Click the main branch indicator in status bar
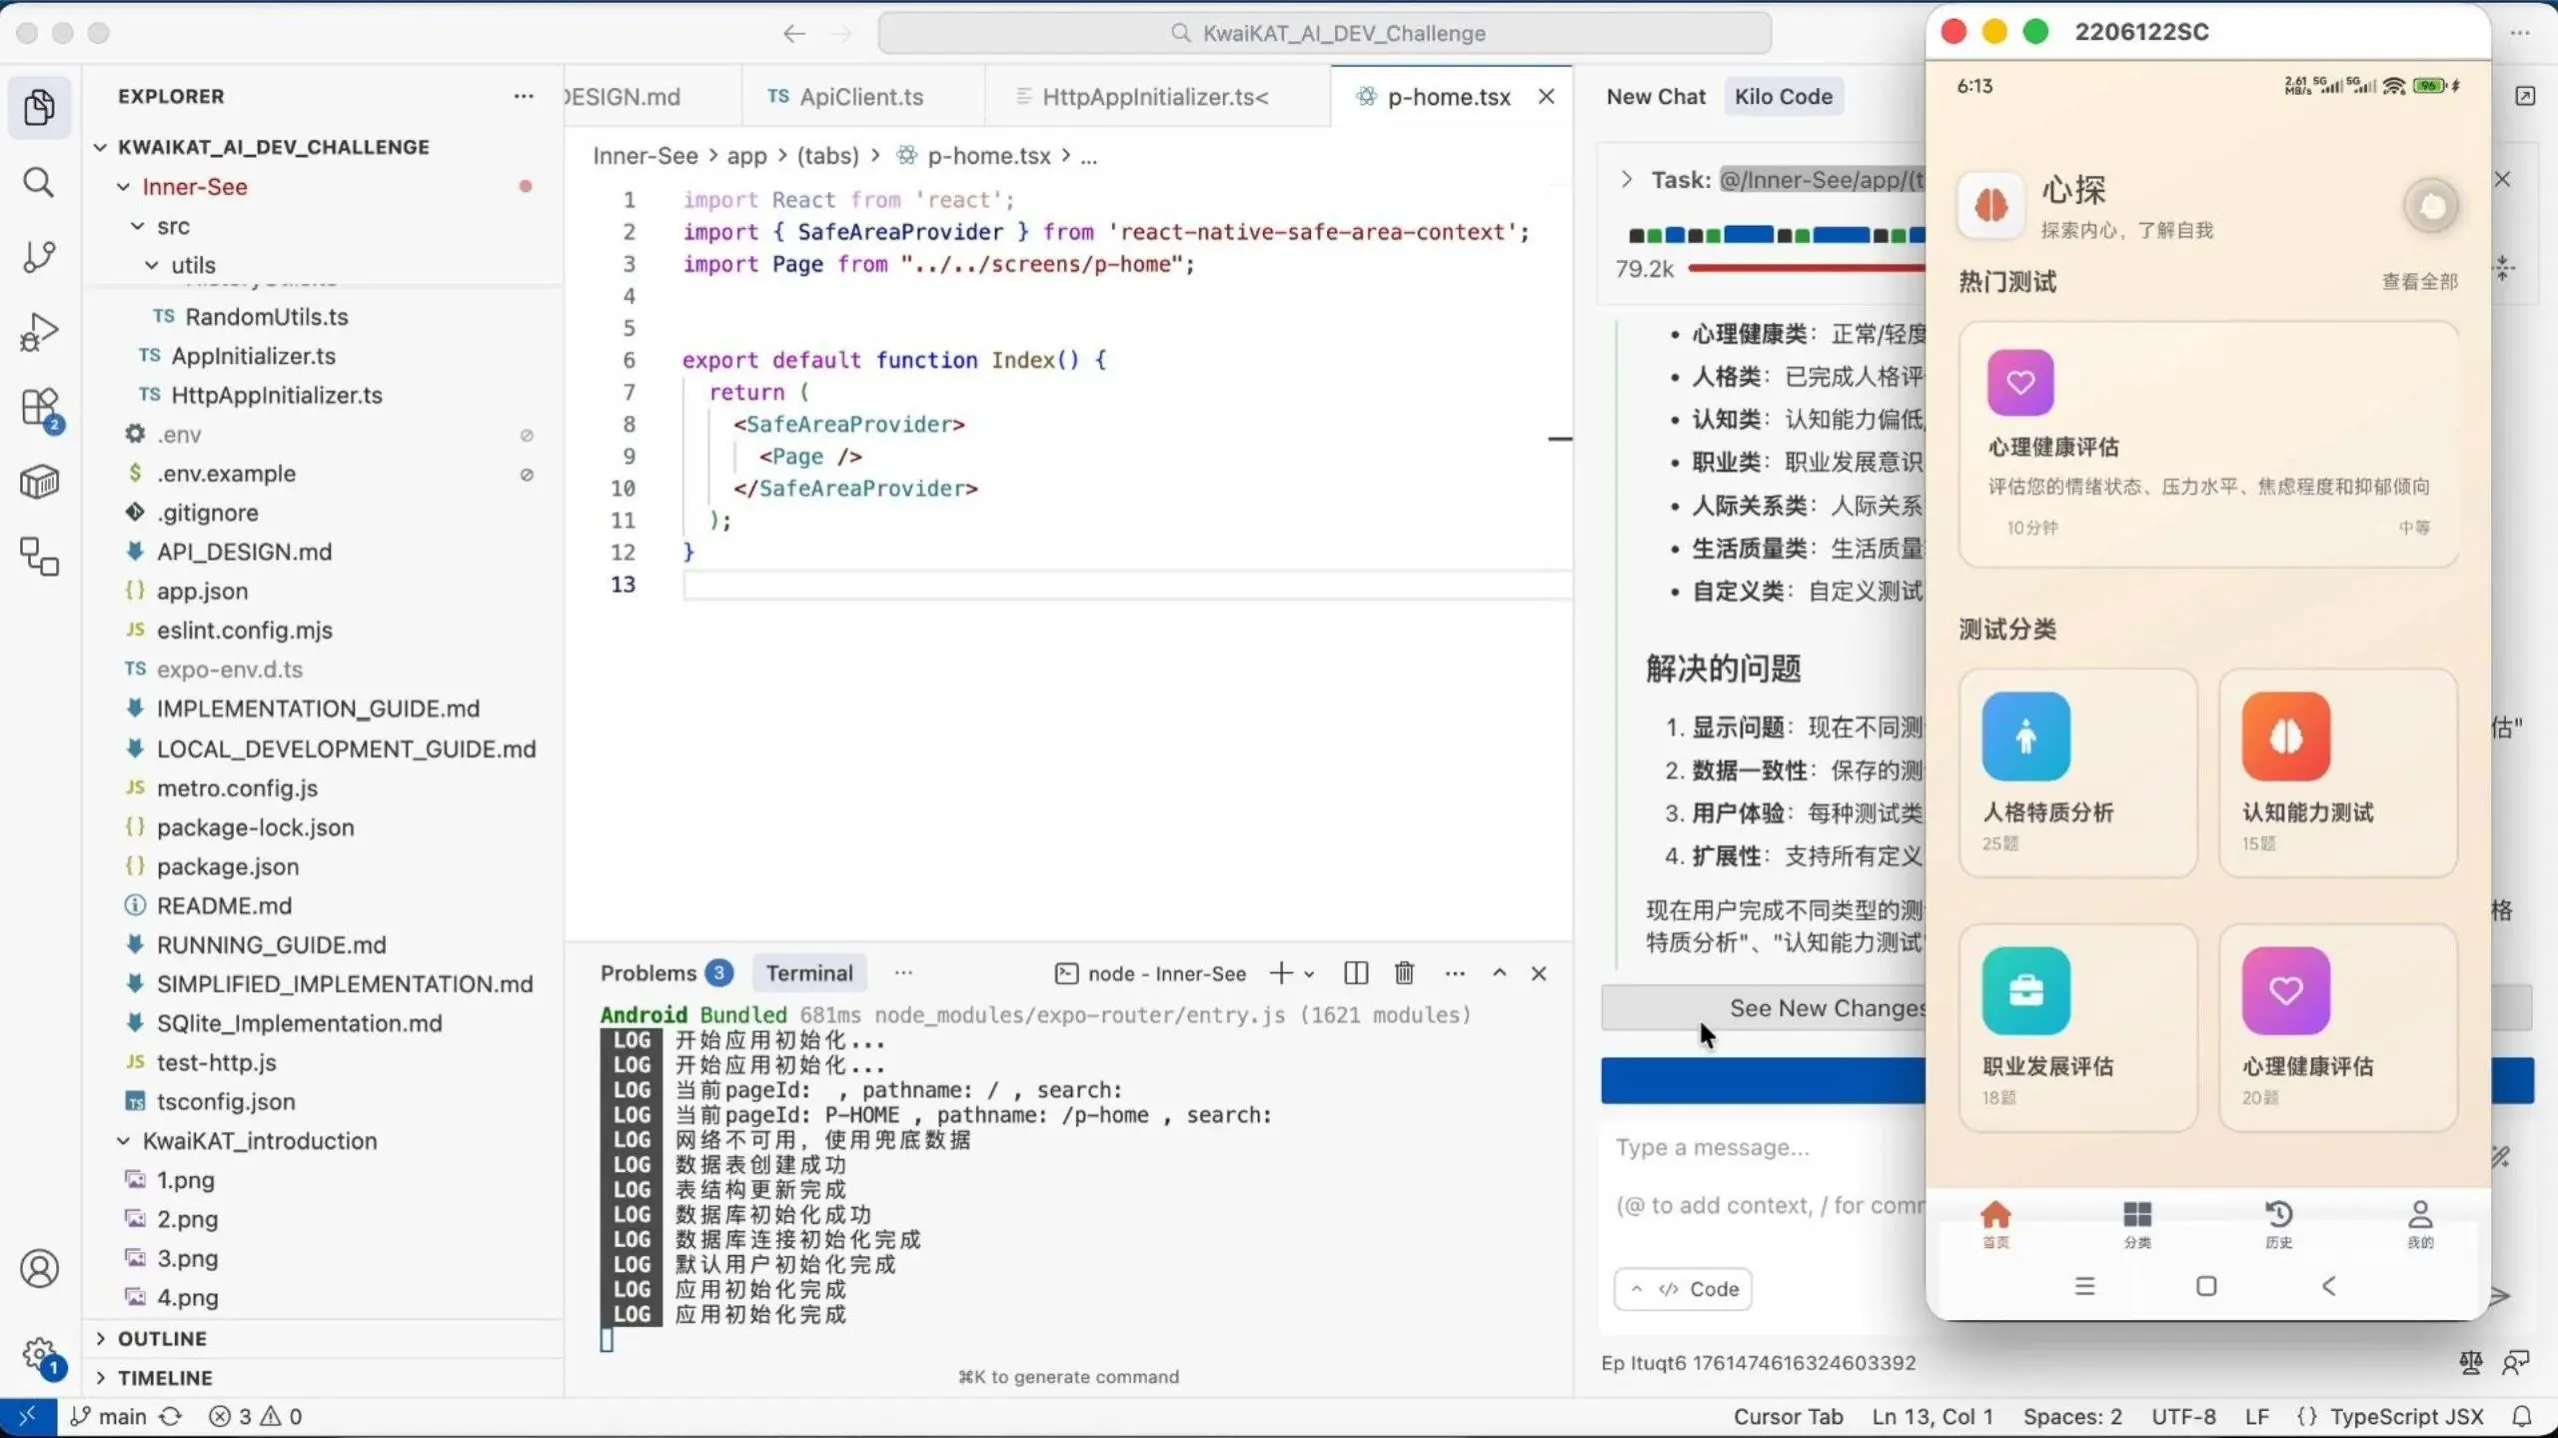Viewport: 2558px width, 1438px height. [110, 1417]
